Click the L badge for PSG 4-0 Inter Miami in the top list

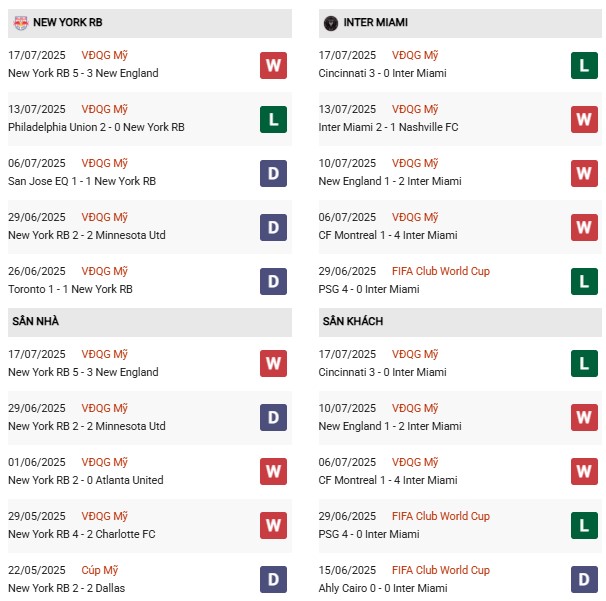coord(584,281)
